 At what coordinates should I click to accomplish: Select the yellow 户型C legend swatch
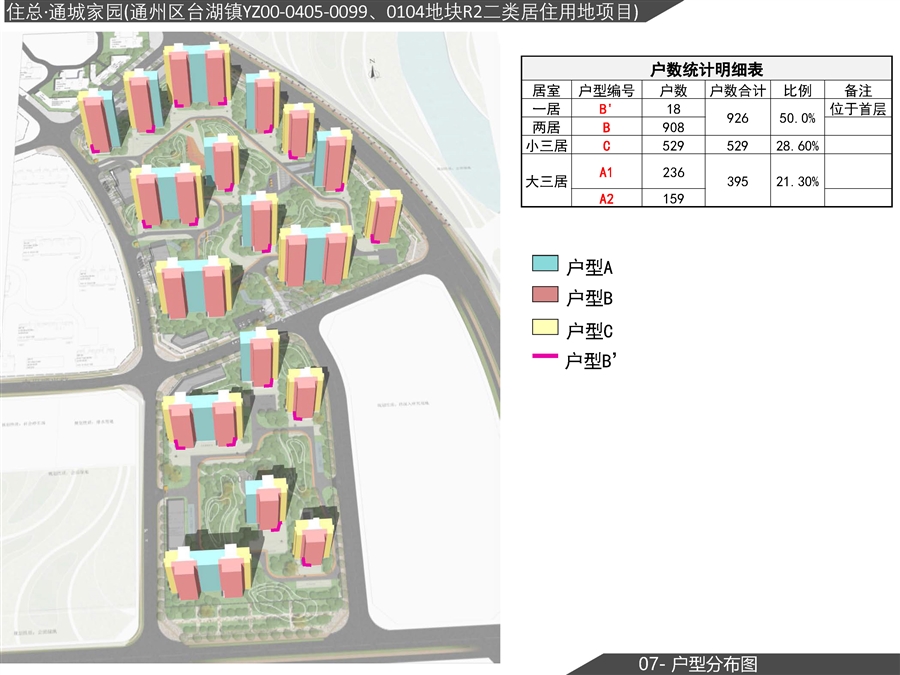(x=545, y=327)
